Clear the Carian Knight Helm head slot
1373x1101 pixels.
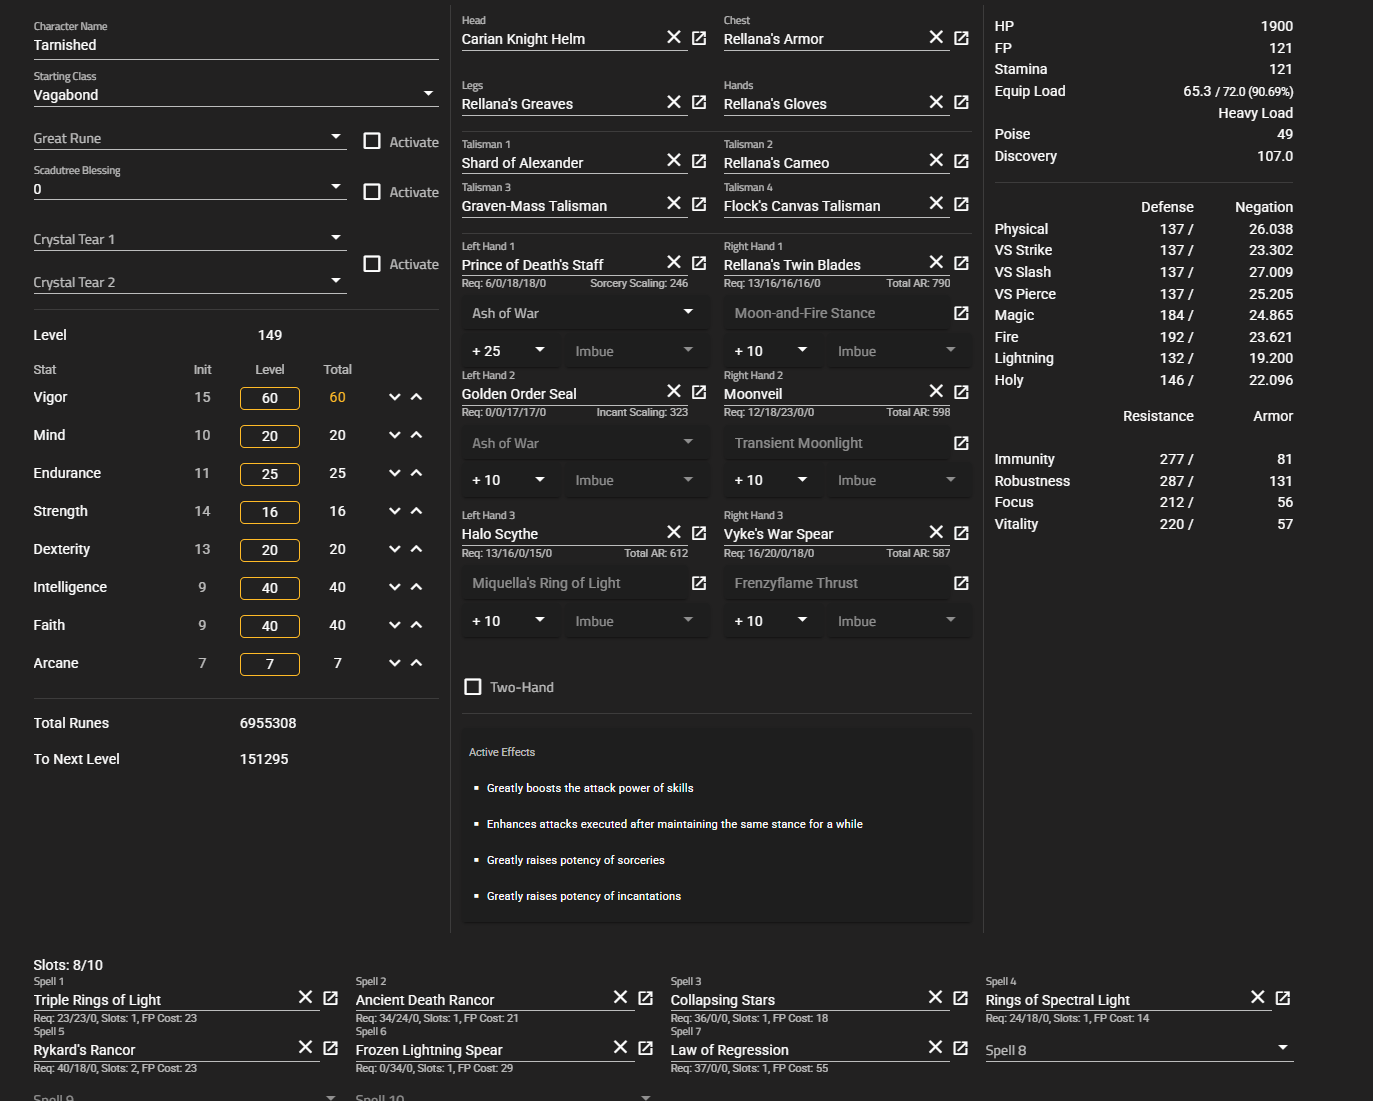click(x=674, y=37)
